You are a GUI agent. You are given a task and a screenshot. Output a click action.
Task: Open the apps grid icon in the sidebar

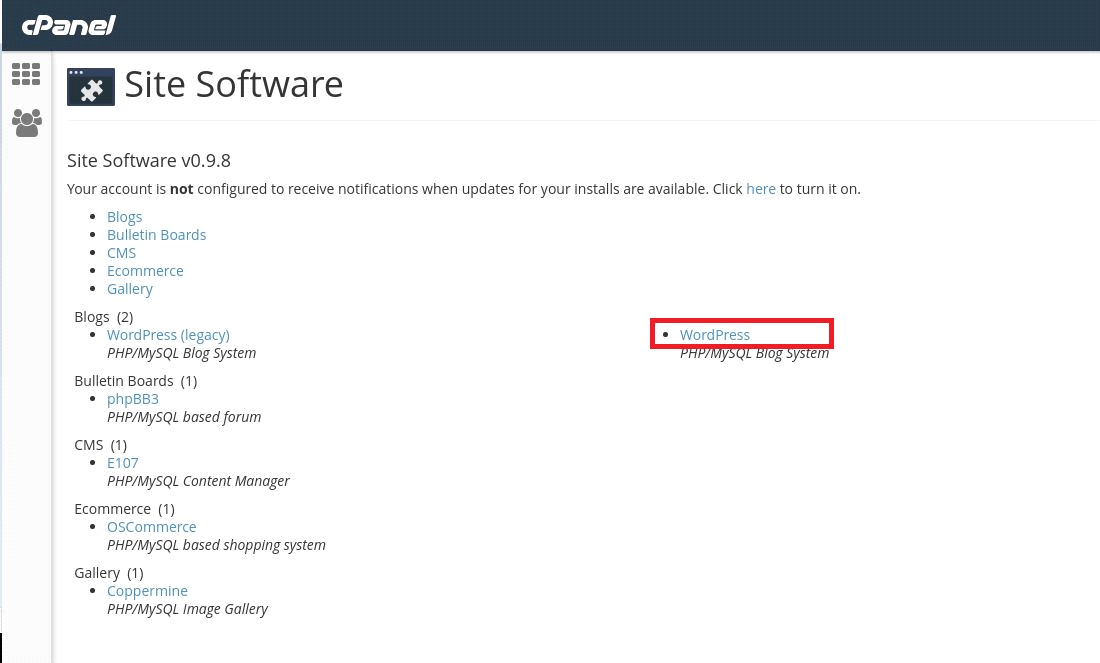(x=26, y=74)
